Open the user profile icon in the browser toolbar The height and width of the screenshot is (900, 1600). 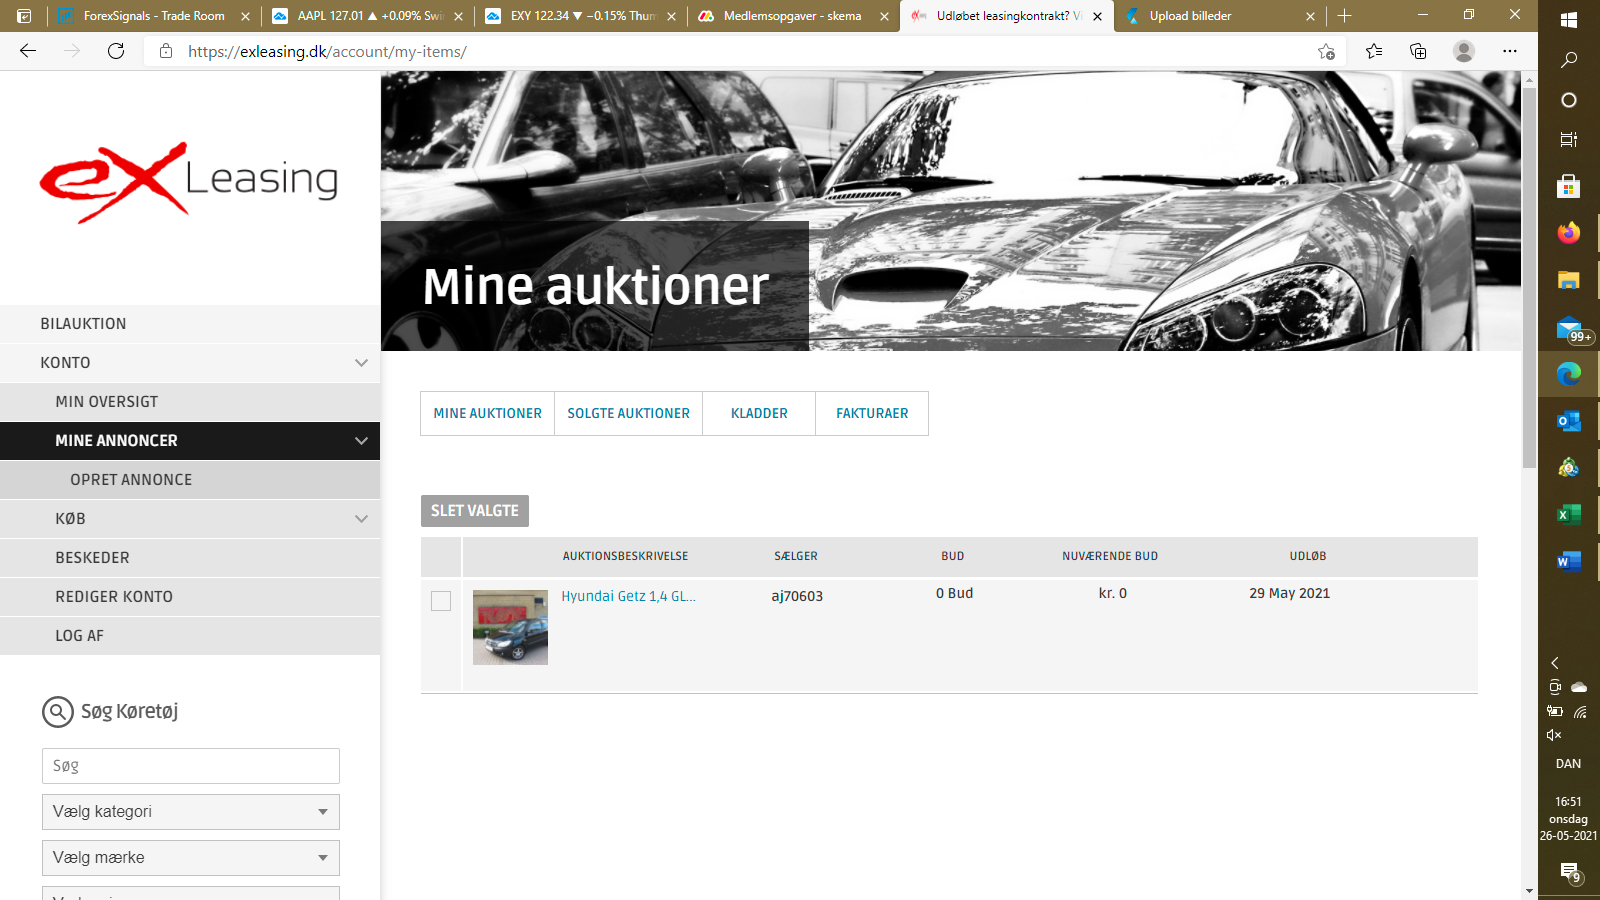click(x=1463, y=51)
